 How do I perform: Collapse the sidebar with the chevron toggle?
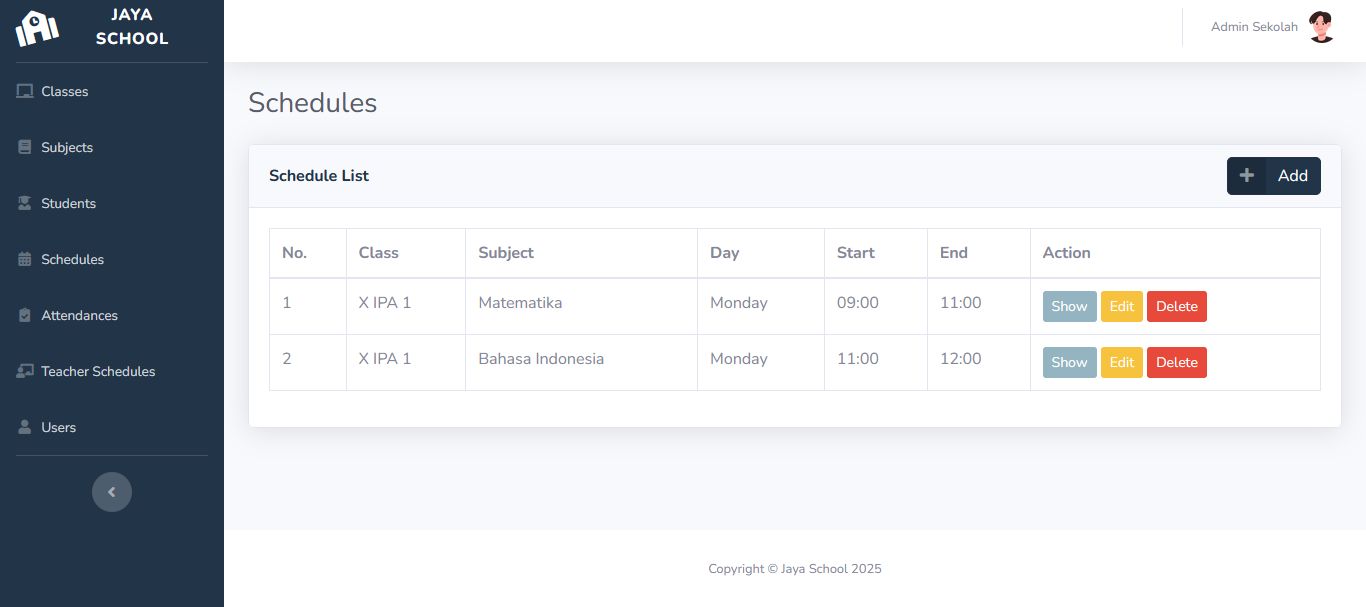112,492
